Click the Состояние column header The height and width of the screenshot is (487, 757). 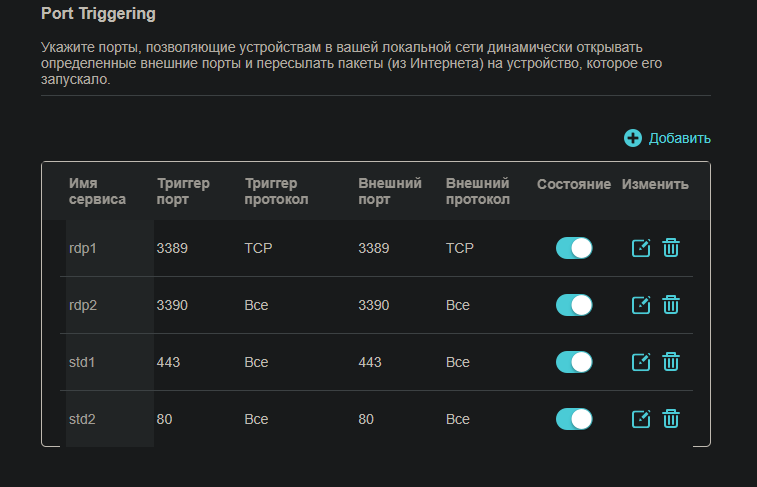[574, 184]
